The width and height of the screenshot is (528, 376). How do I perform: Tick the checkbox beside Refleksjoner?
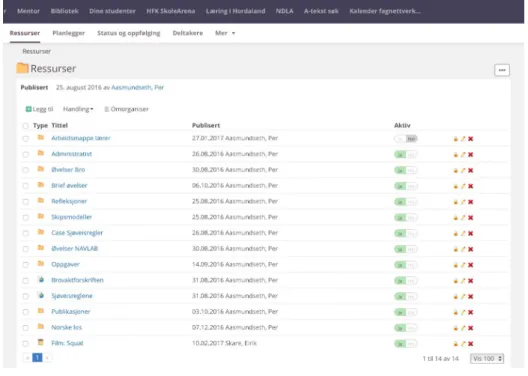(x=26, y=202)
